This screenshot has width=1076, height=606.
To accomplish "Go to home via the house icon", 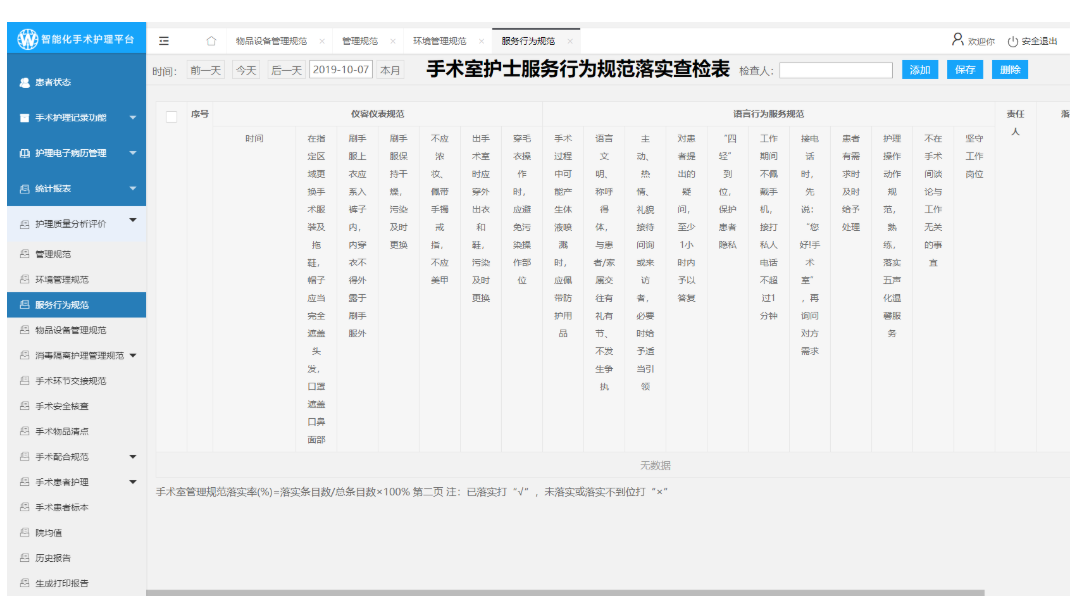I will 211,41.
